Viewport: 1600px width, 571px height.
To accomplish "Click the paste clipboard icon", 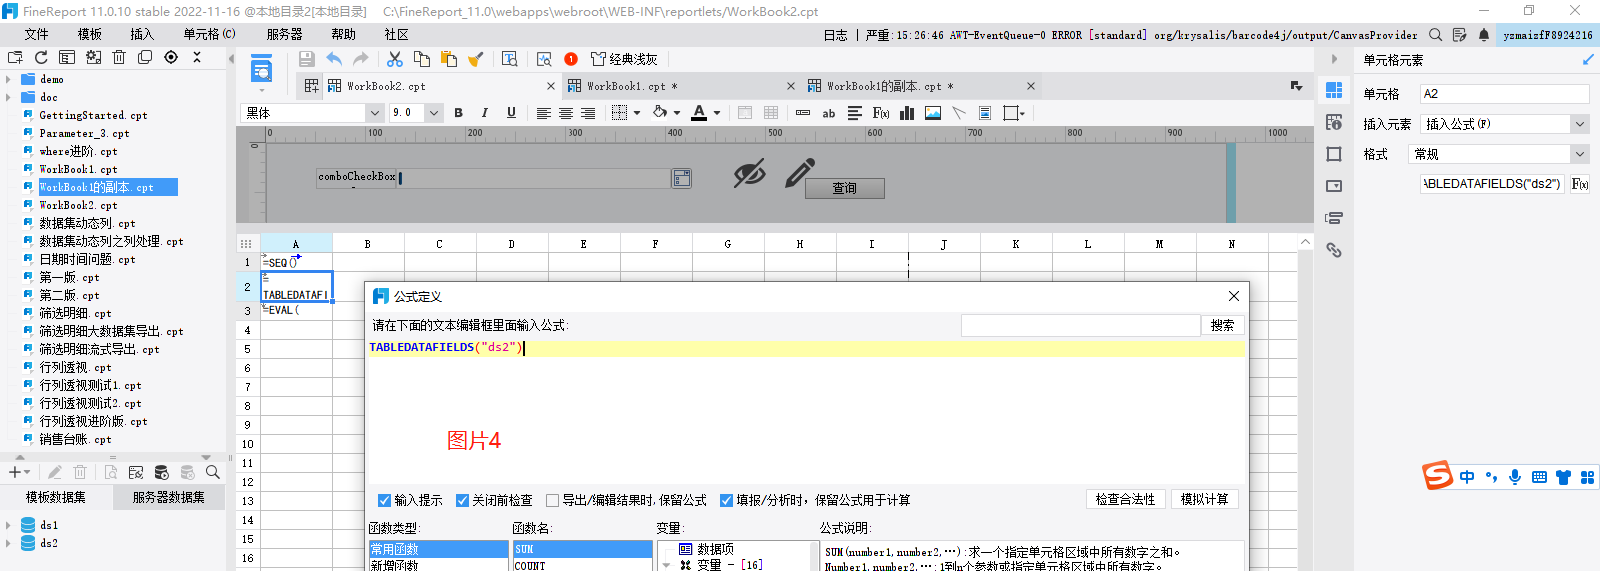I will (449, 59).
